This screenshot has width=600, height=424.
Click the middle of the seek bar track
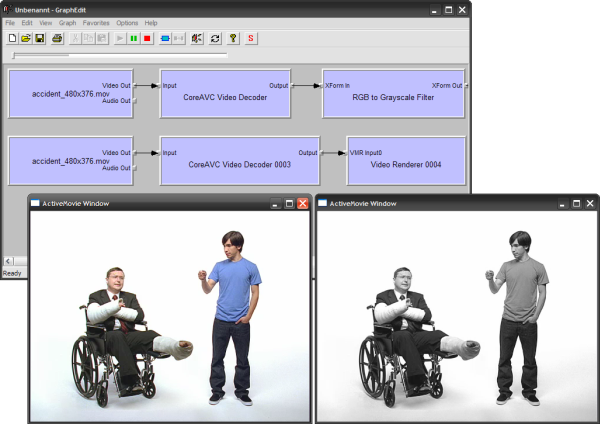(120, 55)
